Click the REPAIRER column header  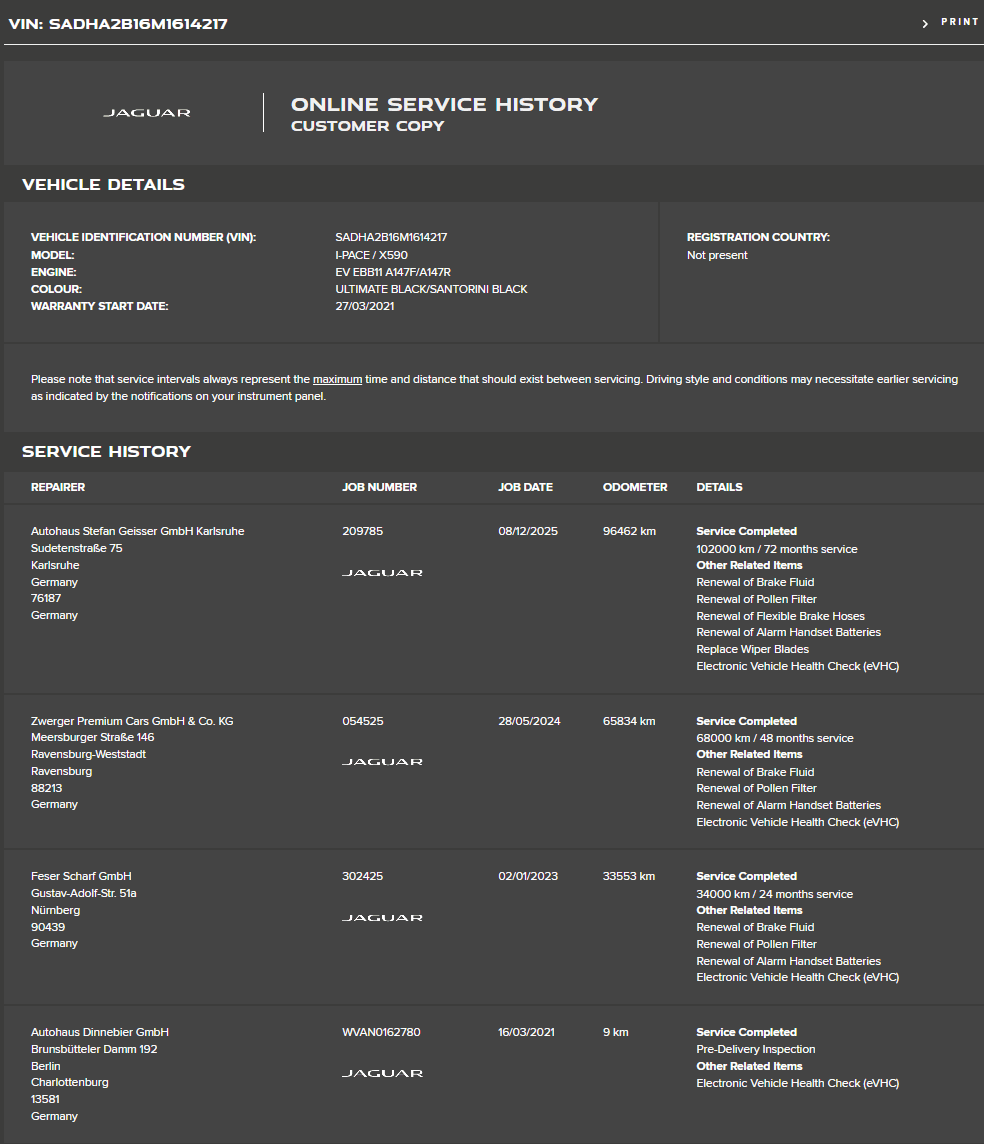click(x=58, y=487)
